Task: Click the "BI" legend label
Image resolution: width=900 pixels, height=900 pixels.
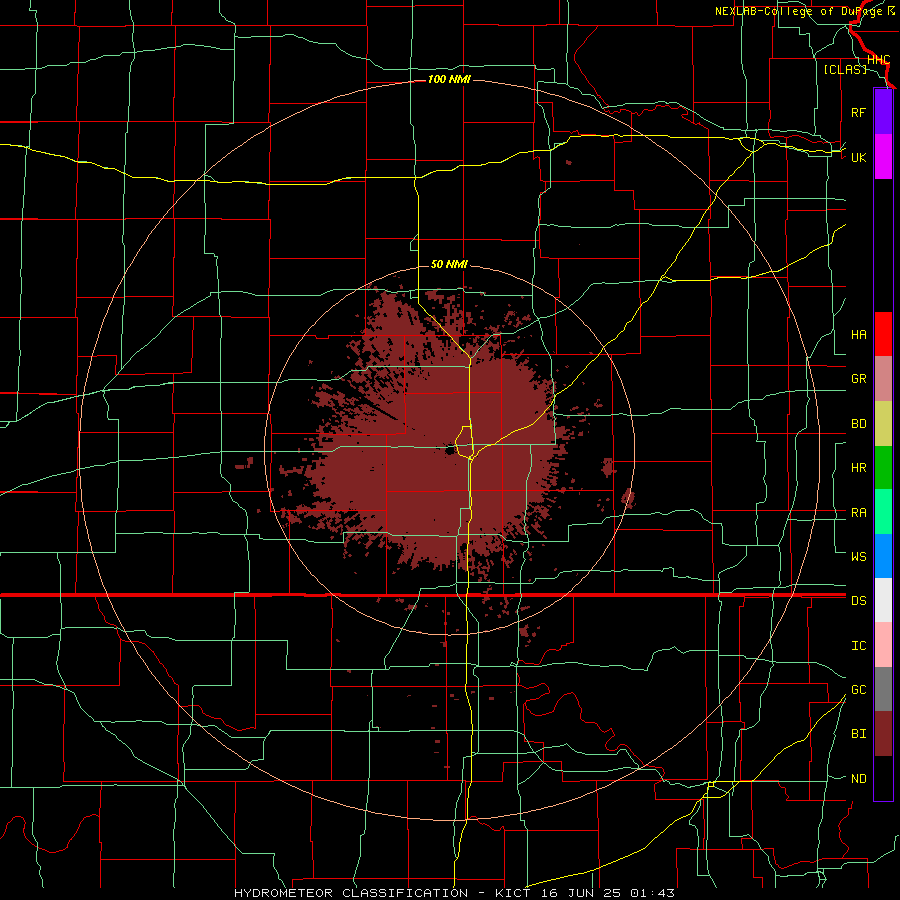Action: click(858, 734)
